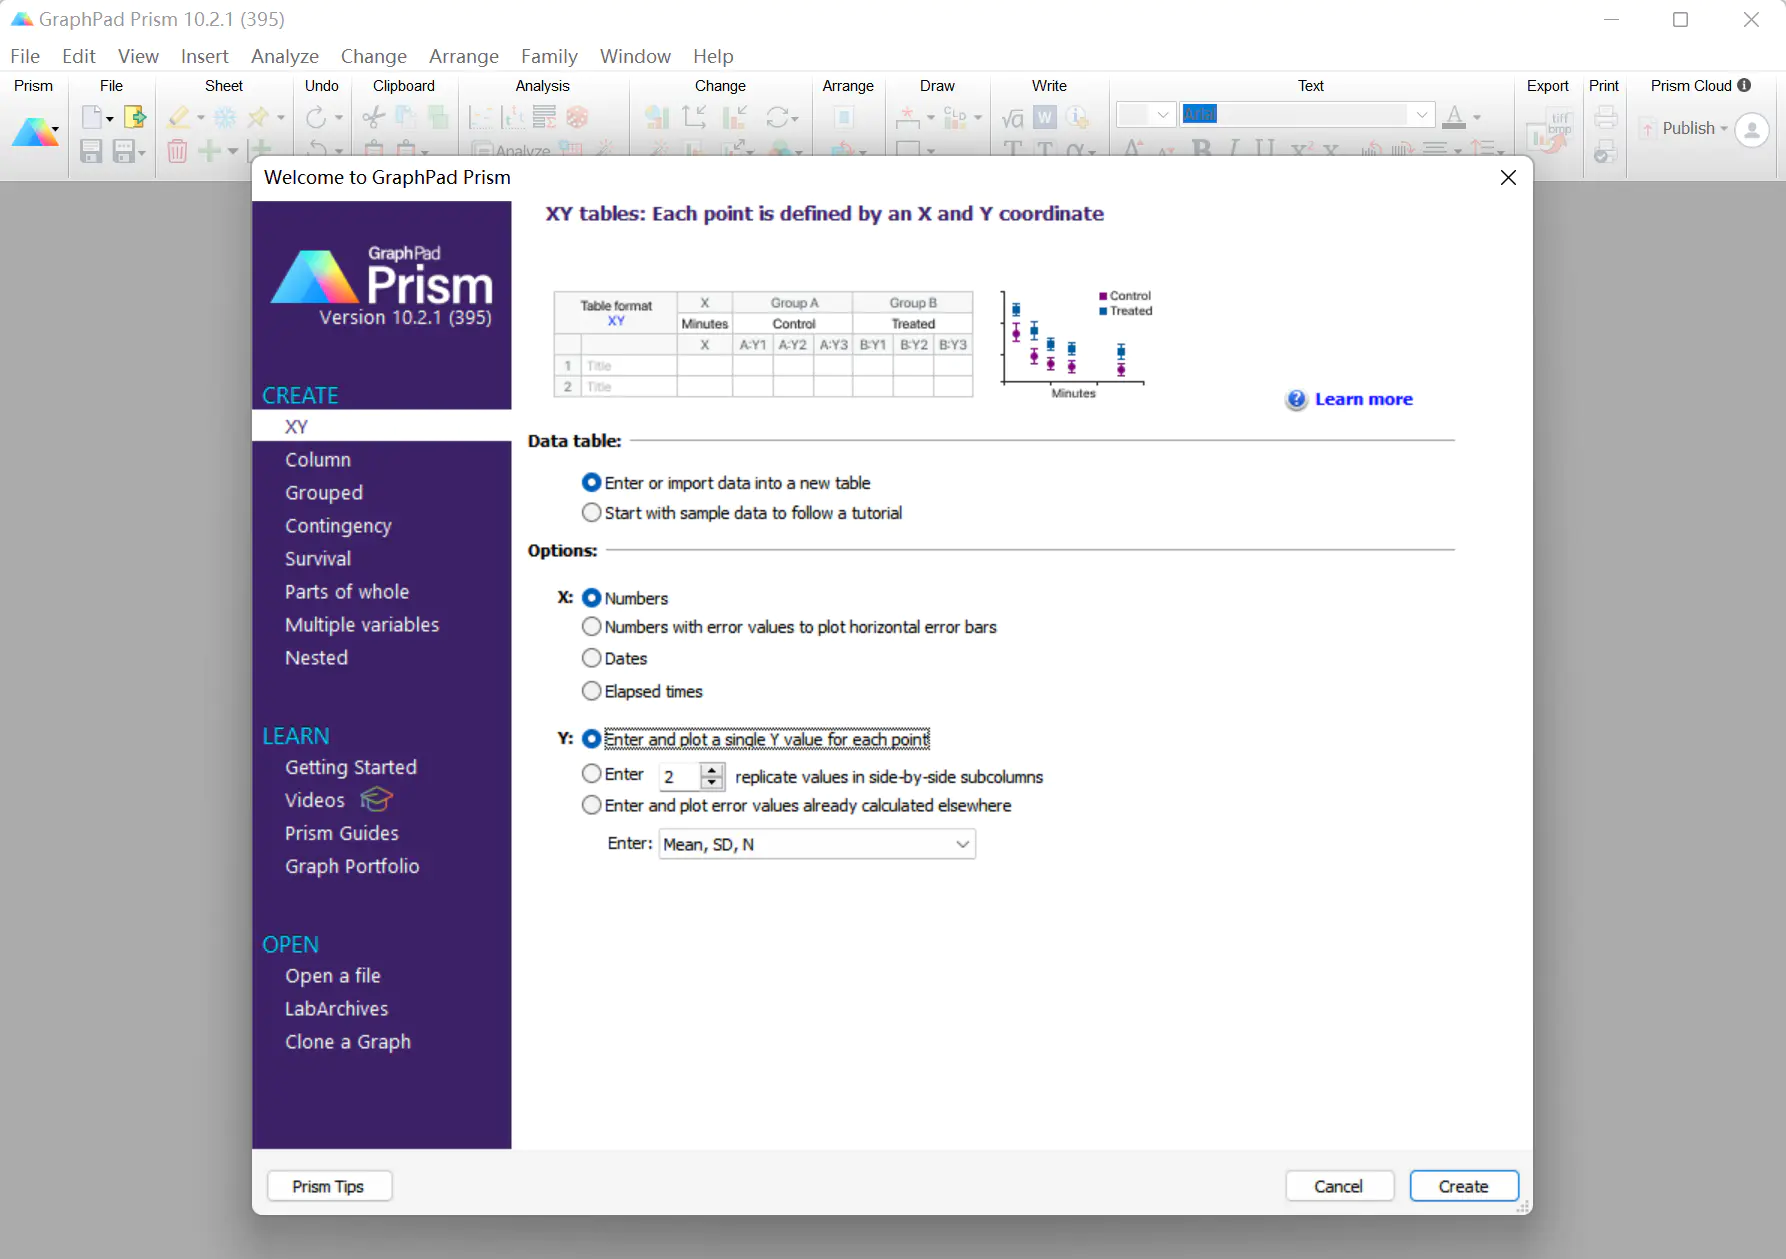
Task: Expand the New file dropdown arrow
Action: click(x=110, y=118)
